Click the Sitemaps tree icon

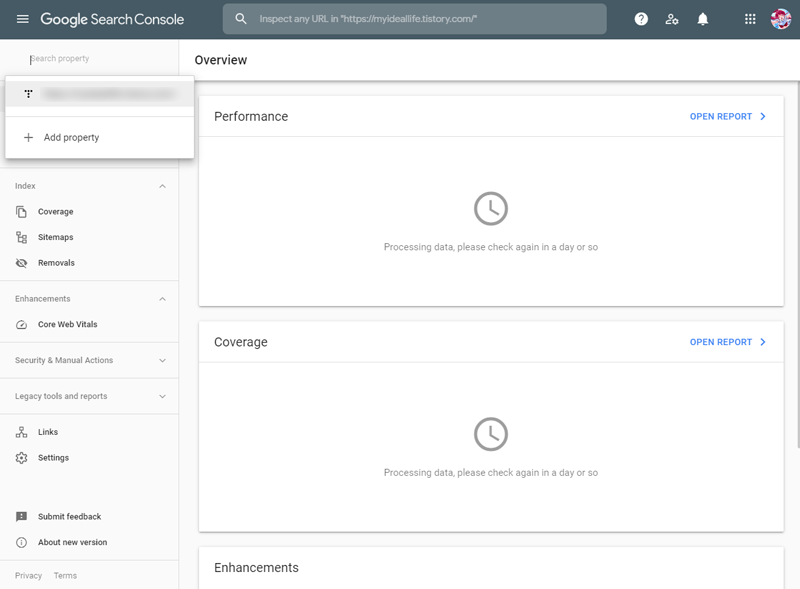(21, 237)
